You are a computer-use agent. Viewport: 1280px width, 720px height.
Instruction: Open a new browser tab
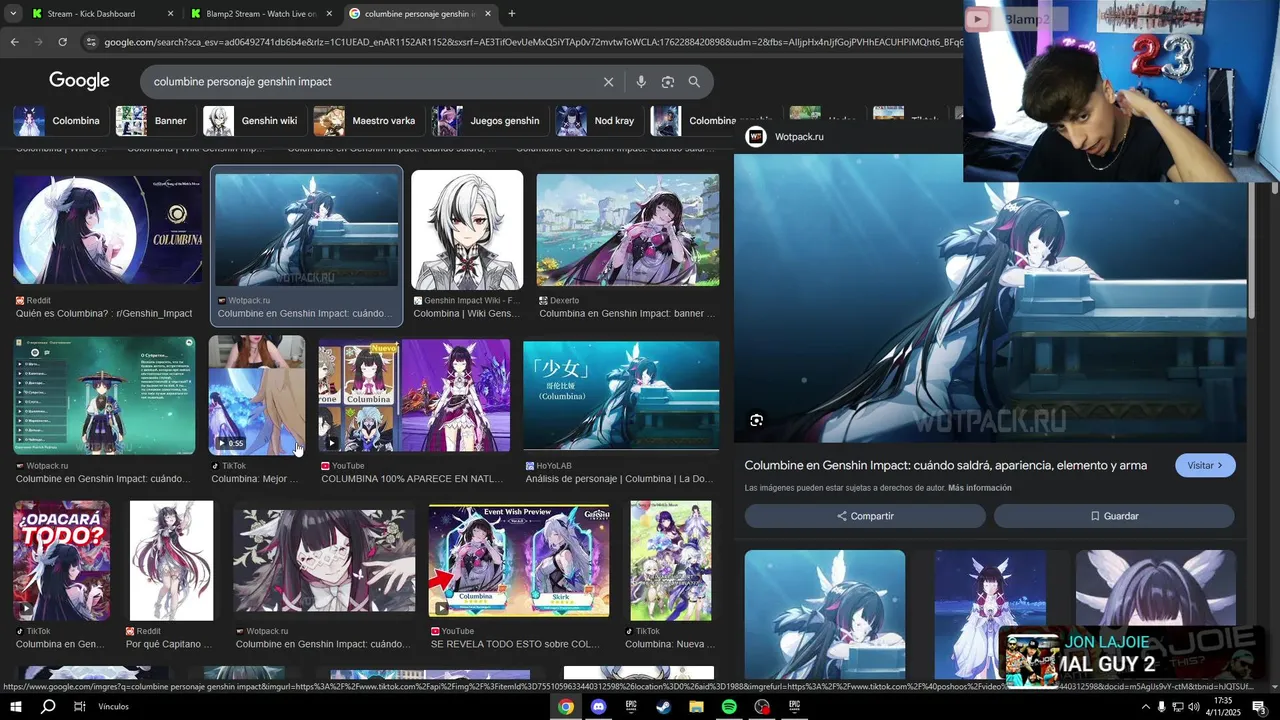point(511,14)
